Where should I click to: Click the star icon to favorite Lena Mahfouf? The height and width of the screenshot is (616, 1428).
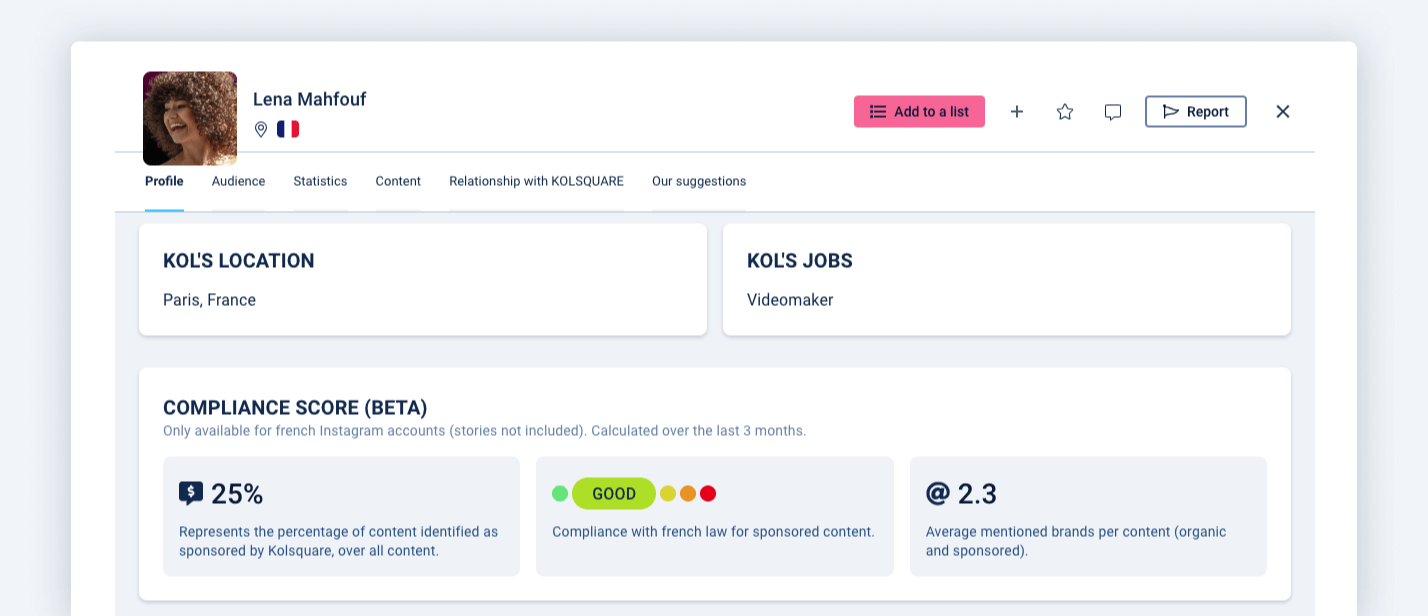pos(1064,111)
